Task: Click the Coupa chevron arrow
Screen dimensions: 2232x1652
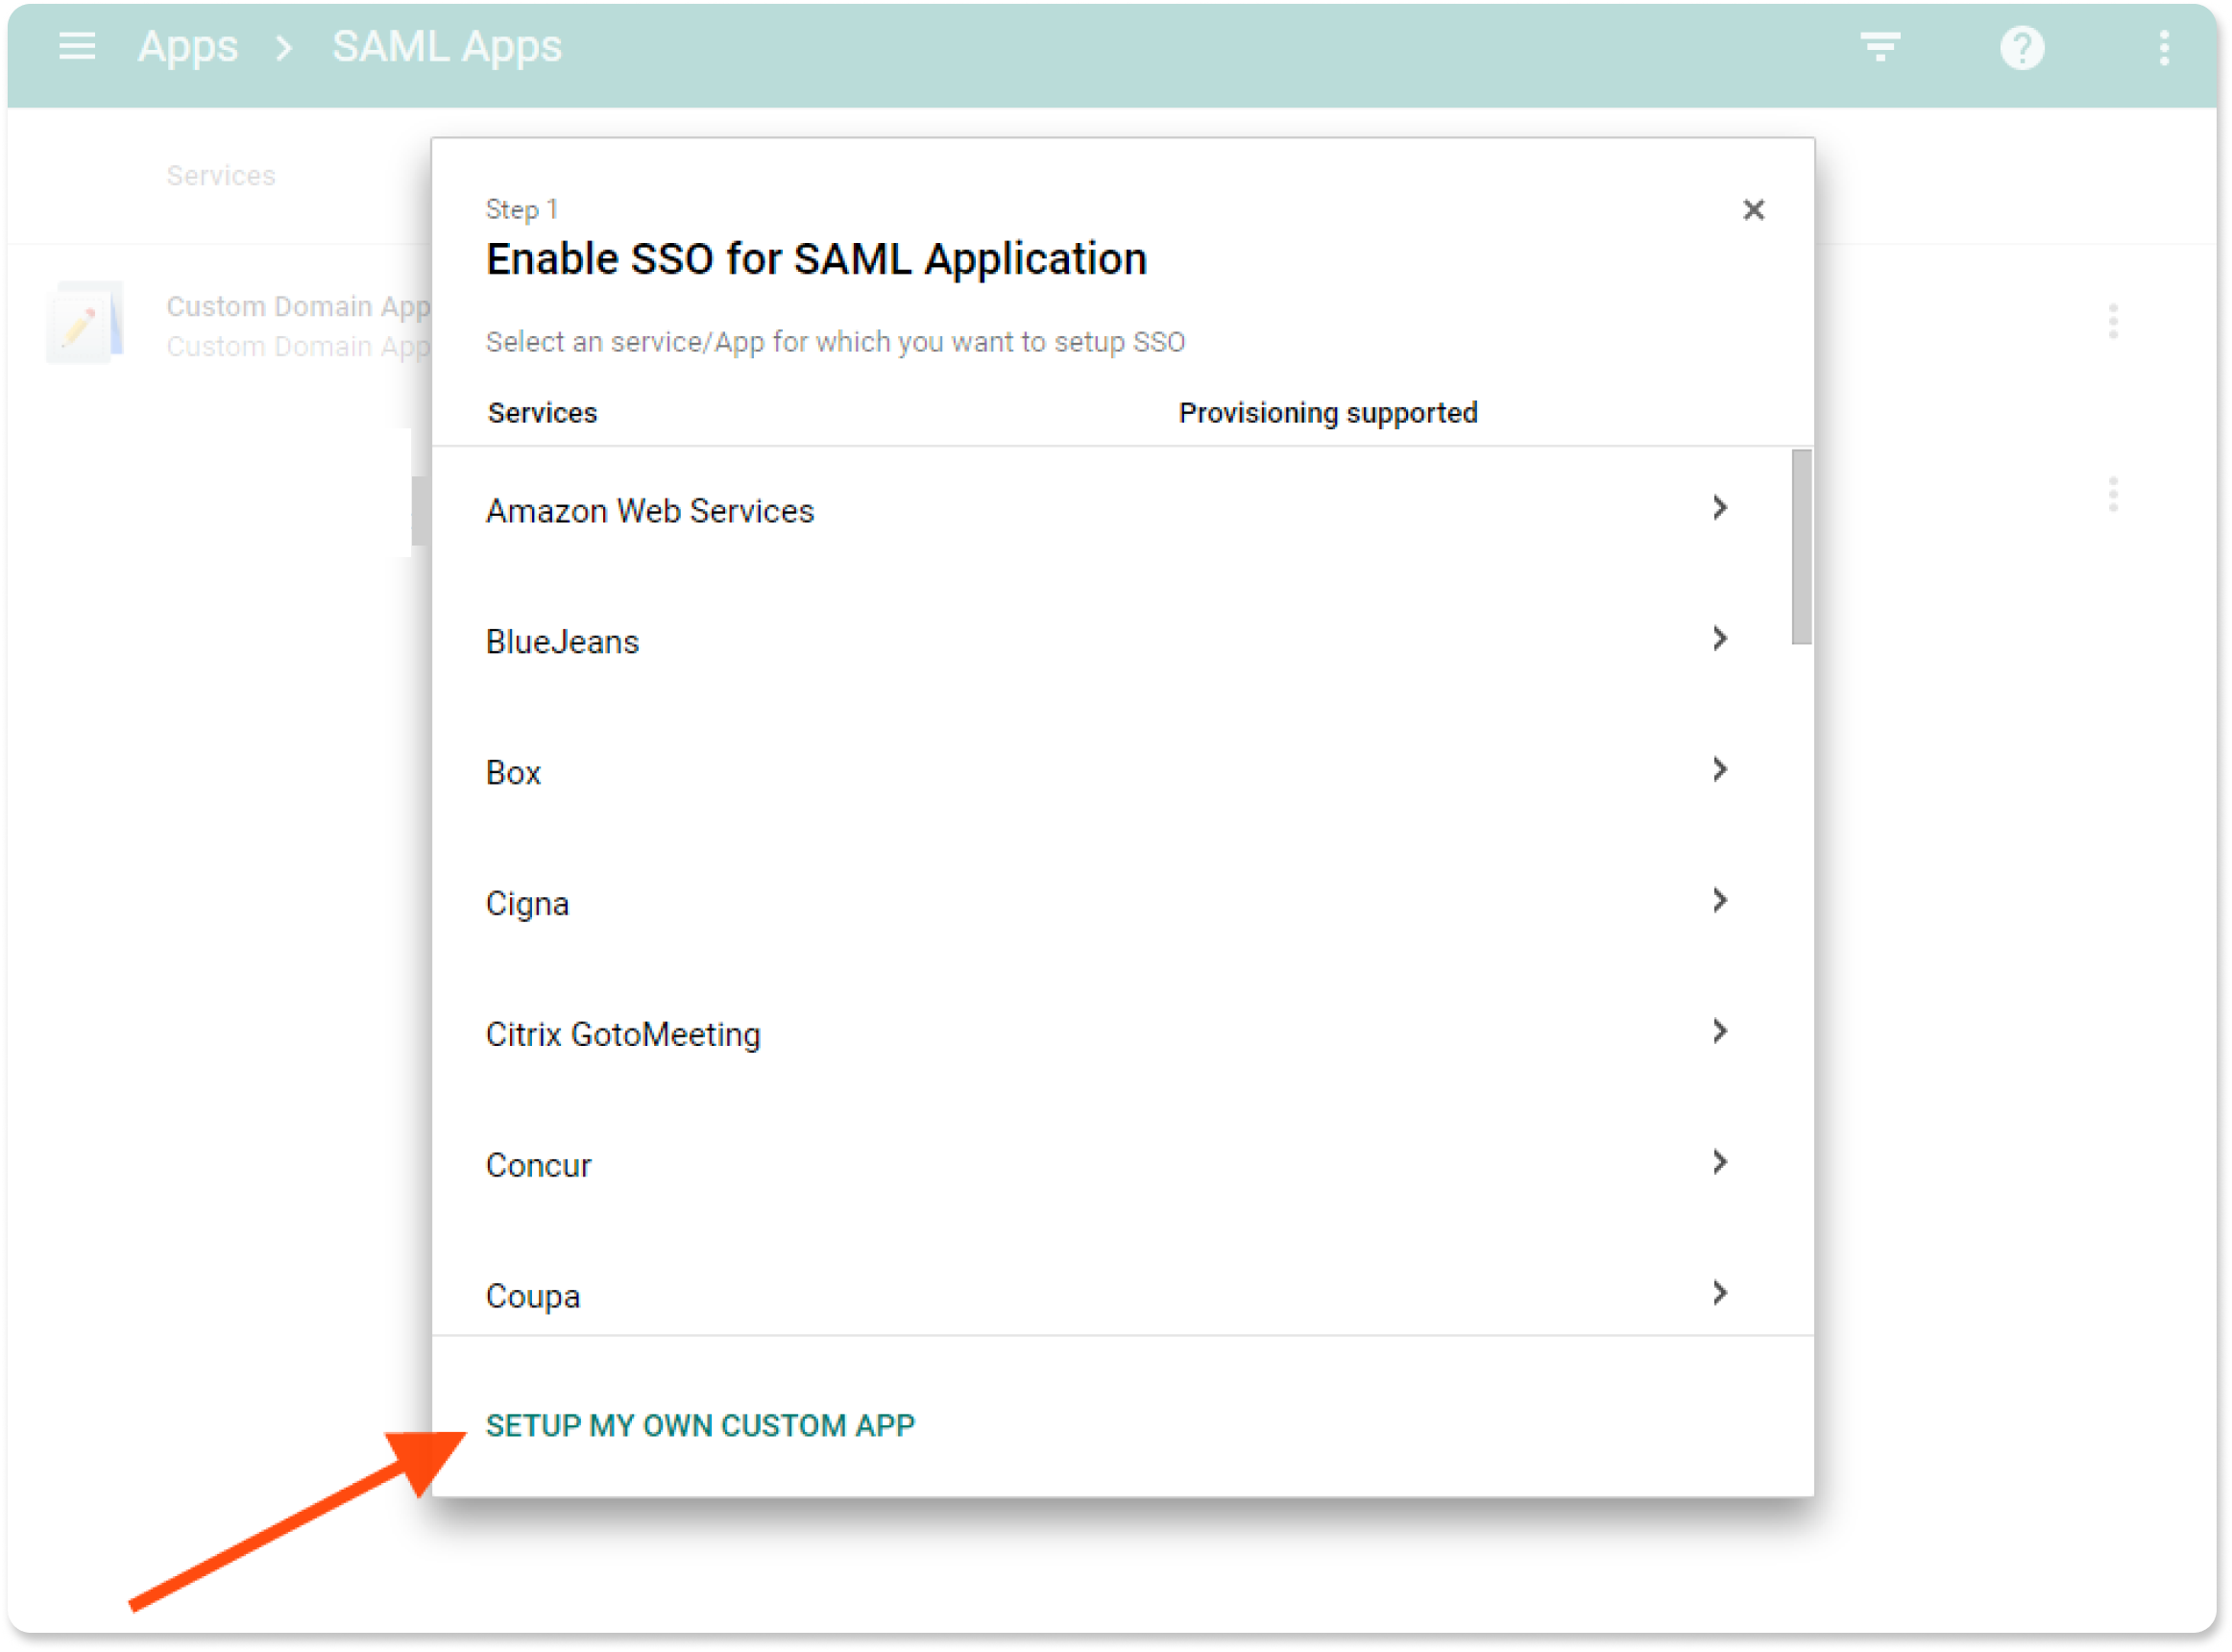Action: point(1719,1294)
